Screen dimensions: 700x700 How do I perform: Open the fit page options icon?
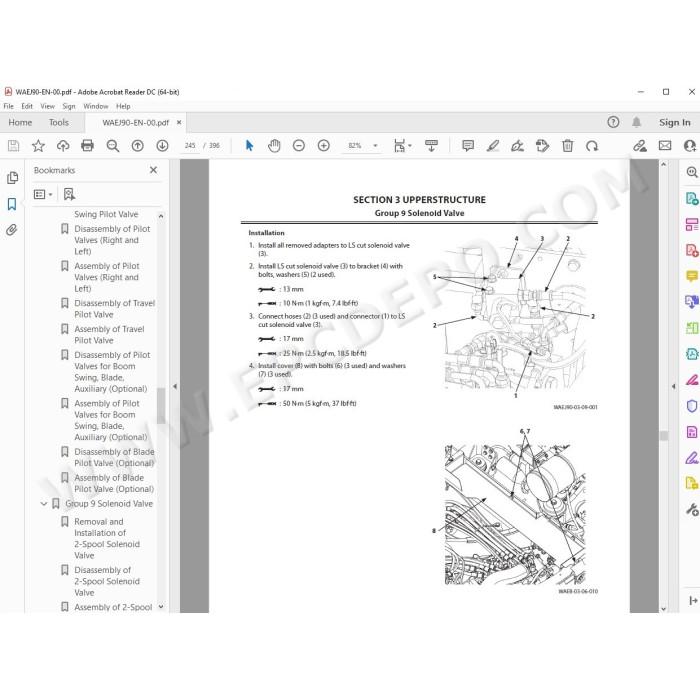[402, 146]
